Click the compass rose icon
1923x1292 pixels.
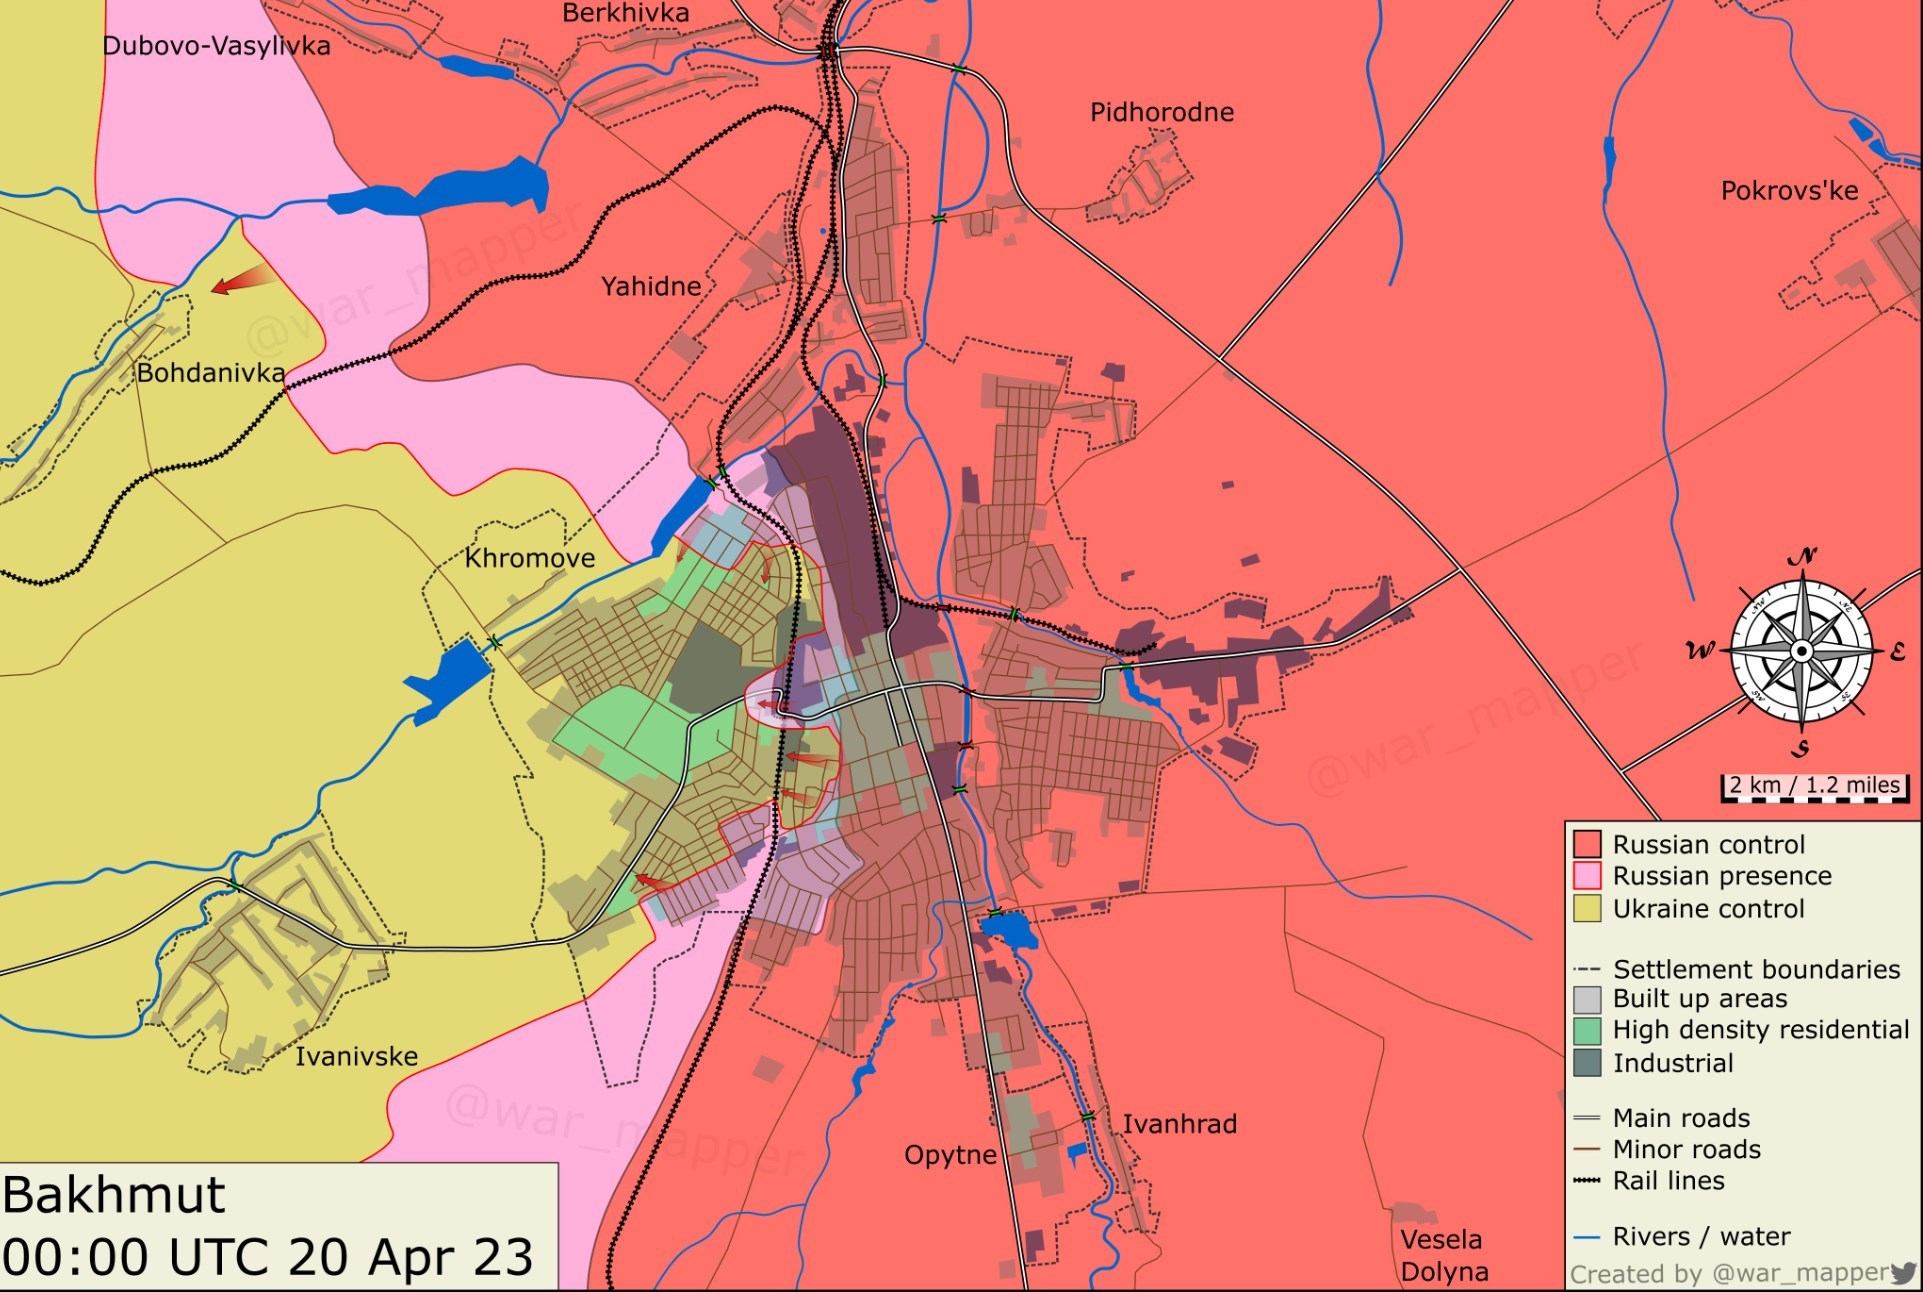tap(1800, 652)
